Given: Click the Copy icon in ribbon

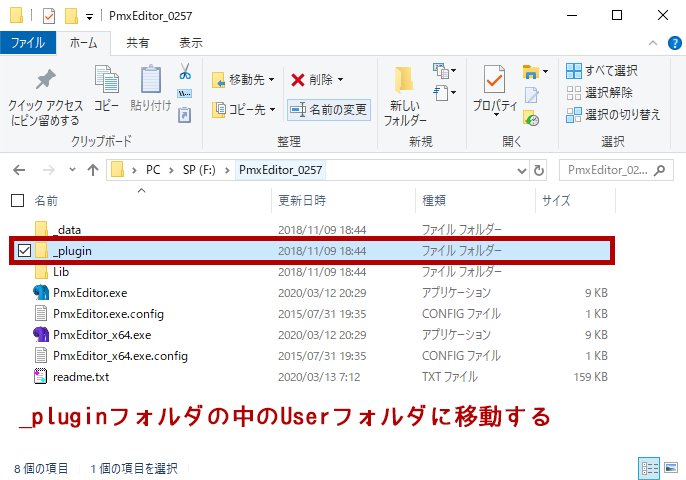Looking at the screenshot, I should [107, 79].
